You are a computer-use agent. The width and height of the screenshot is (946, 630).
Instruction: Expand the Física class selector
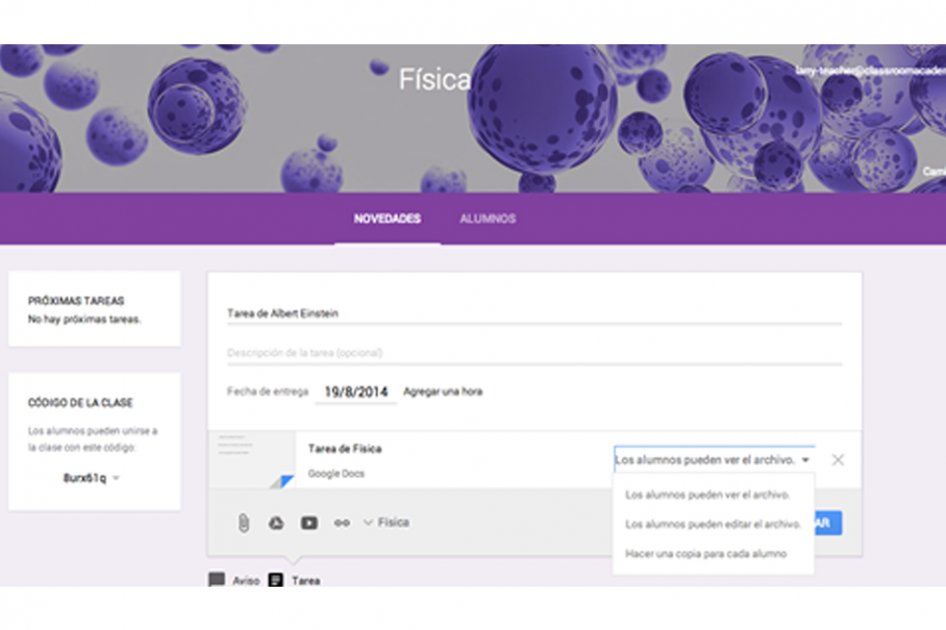[x=387, y=523]
